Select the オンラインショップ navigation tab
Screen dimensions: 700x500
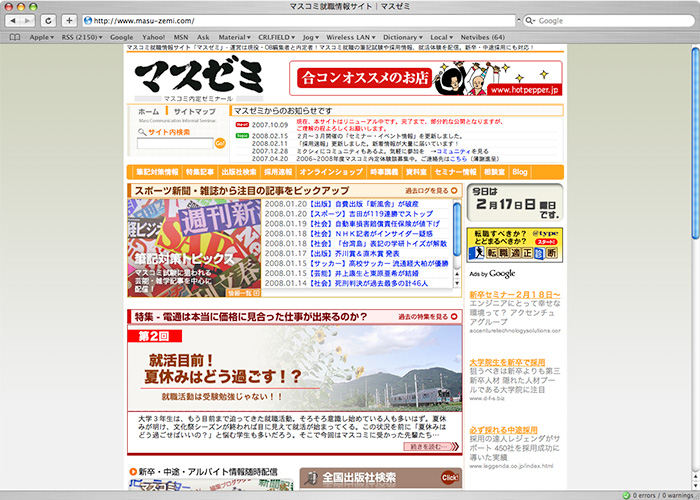click(x=331, y=172)
